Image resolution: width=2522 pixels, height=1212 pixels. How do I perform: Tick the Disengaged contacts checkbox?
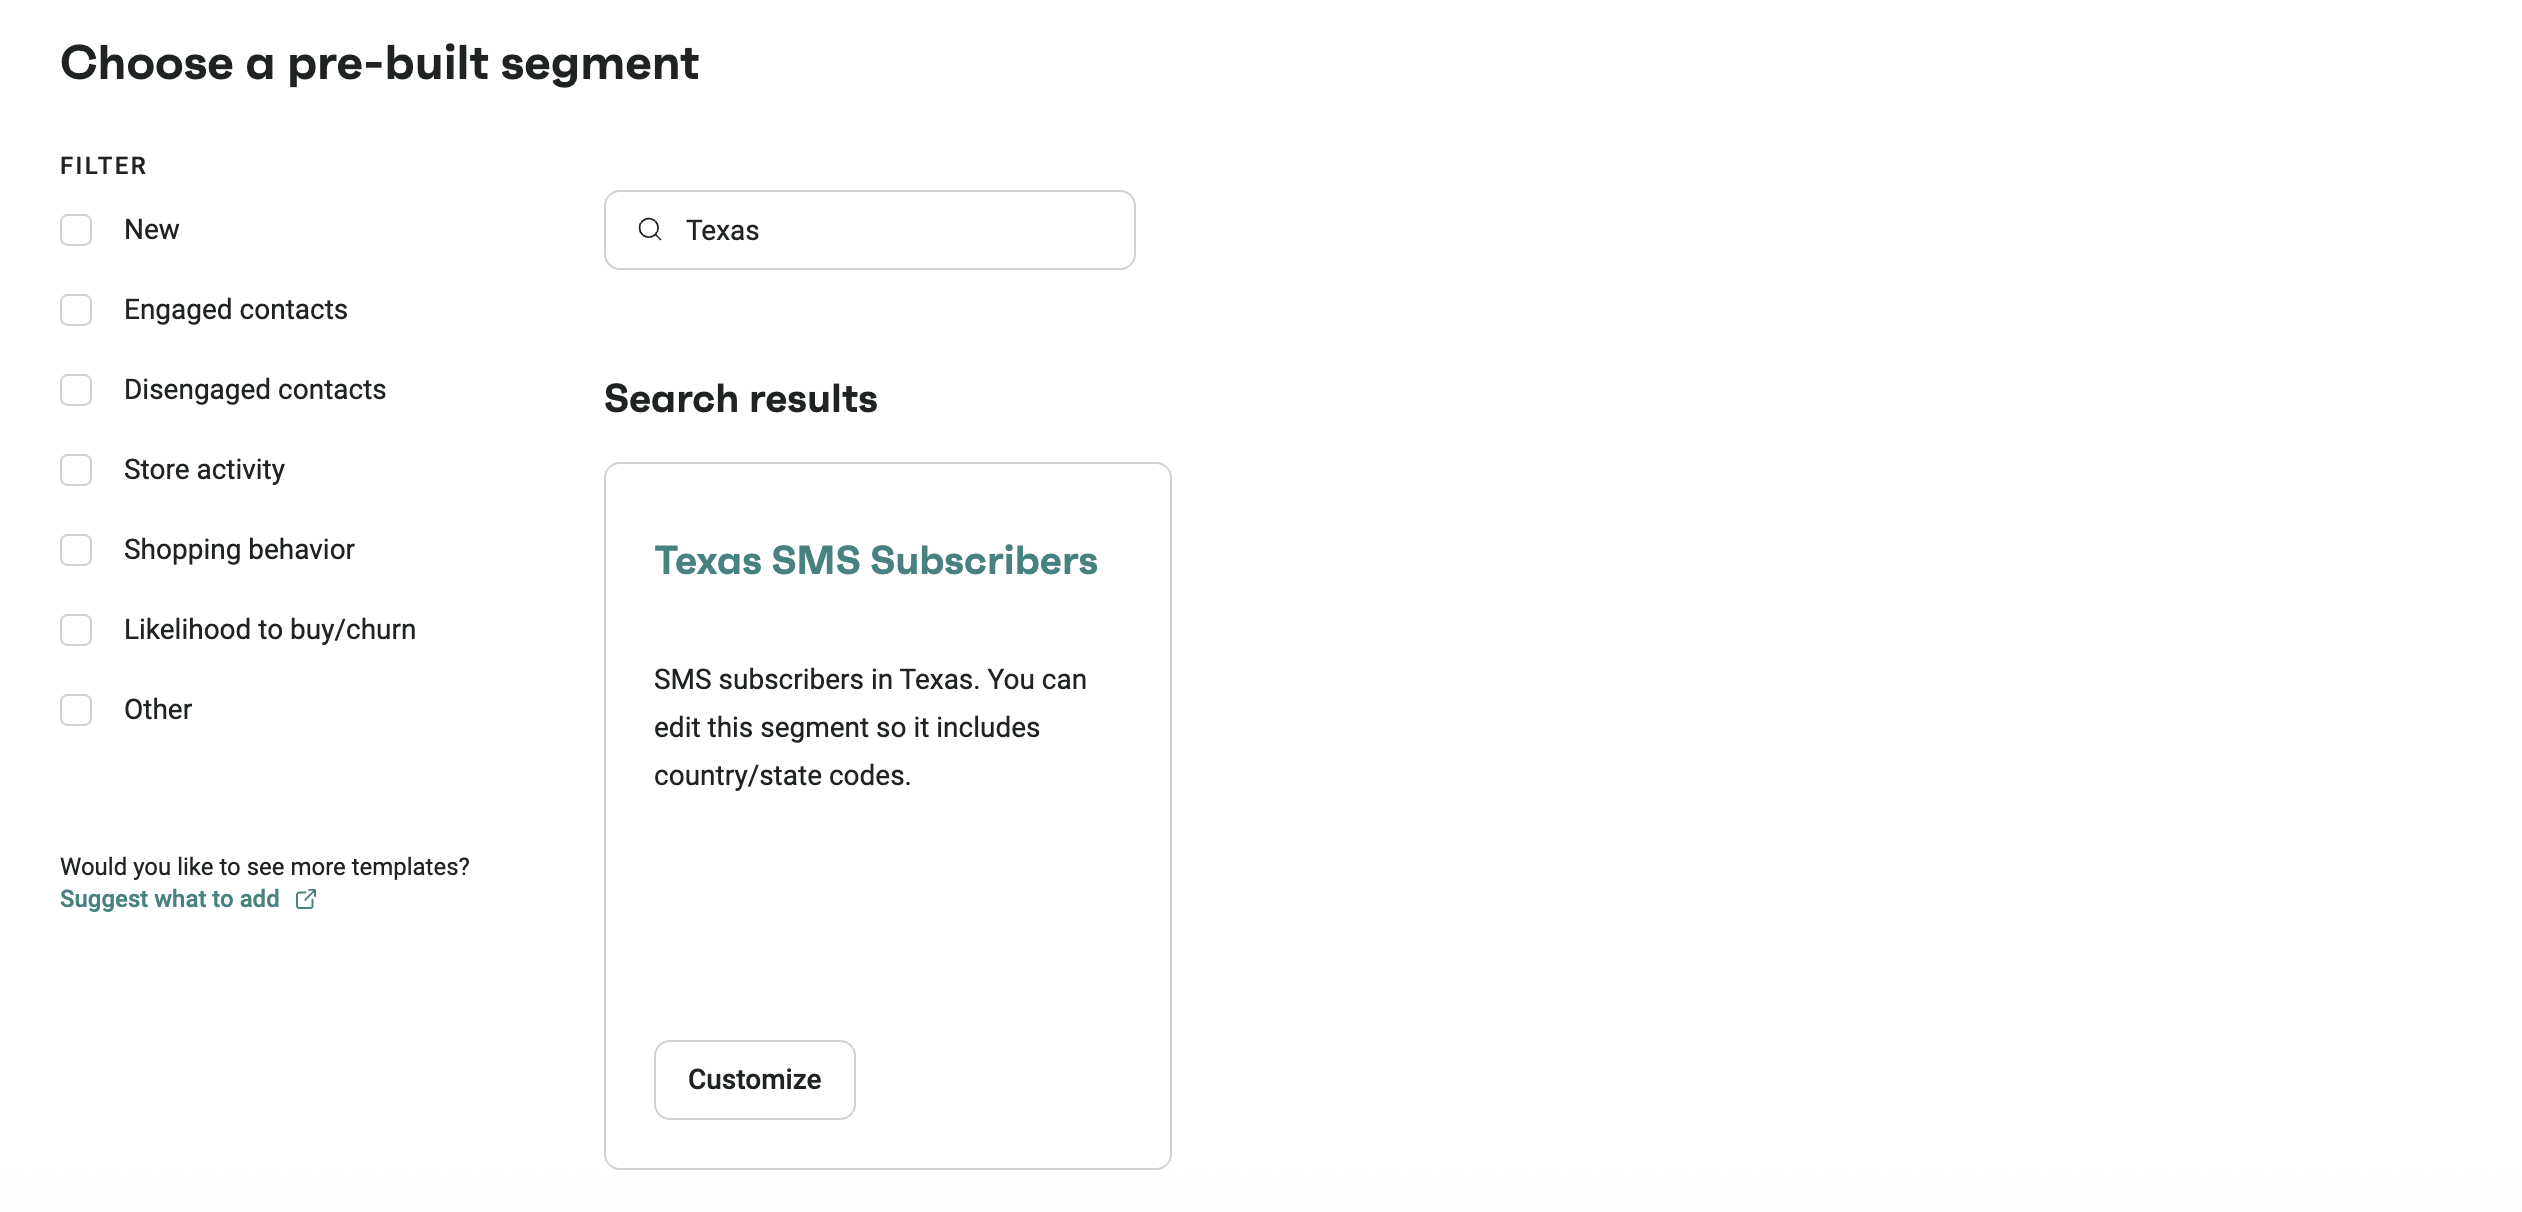coord(76,390)
